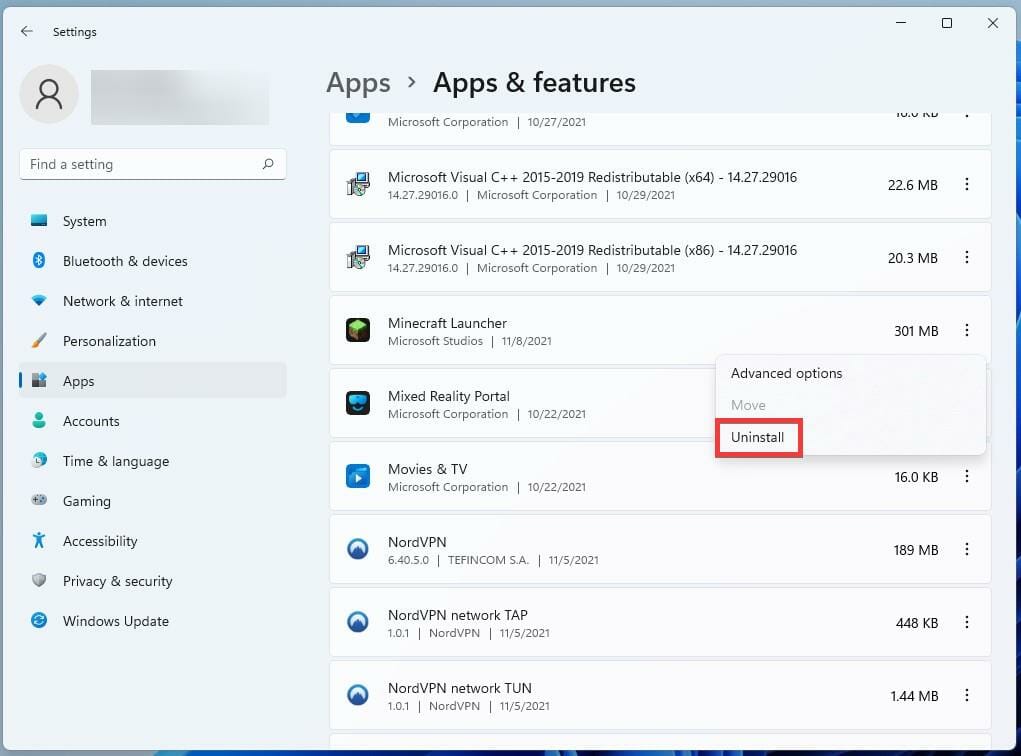This screenshot has height=756, width=1021.
Task: Open Windows Update
Action: (x=153, y=621)
